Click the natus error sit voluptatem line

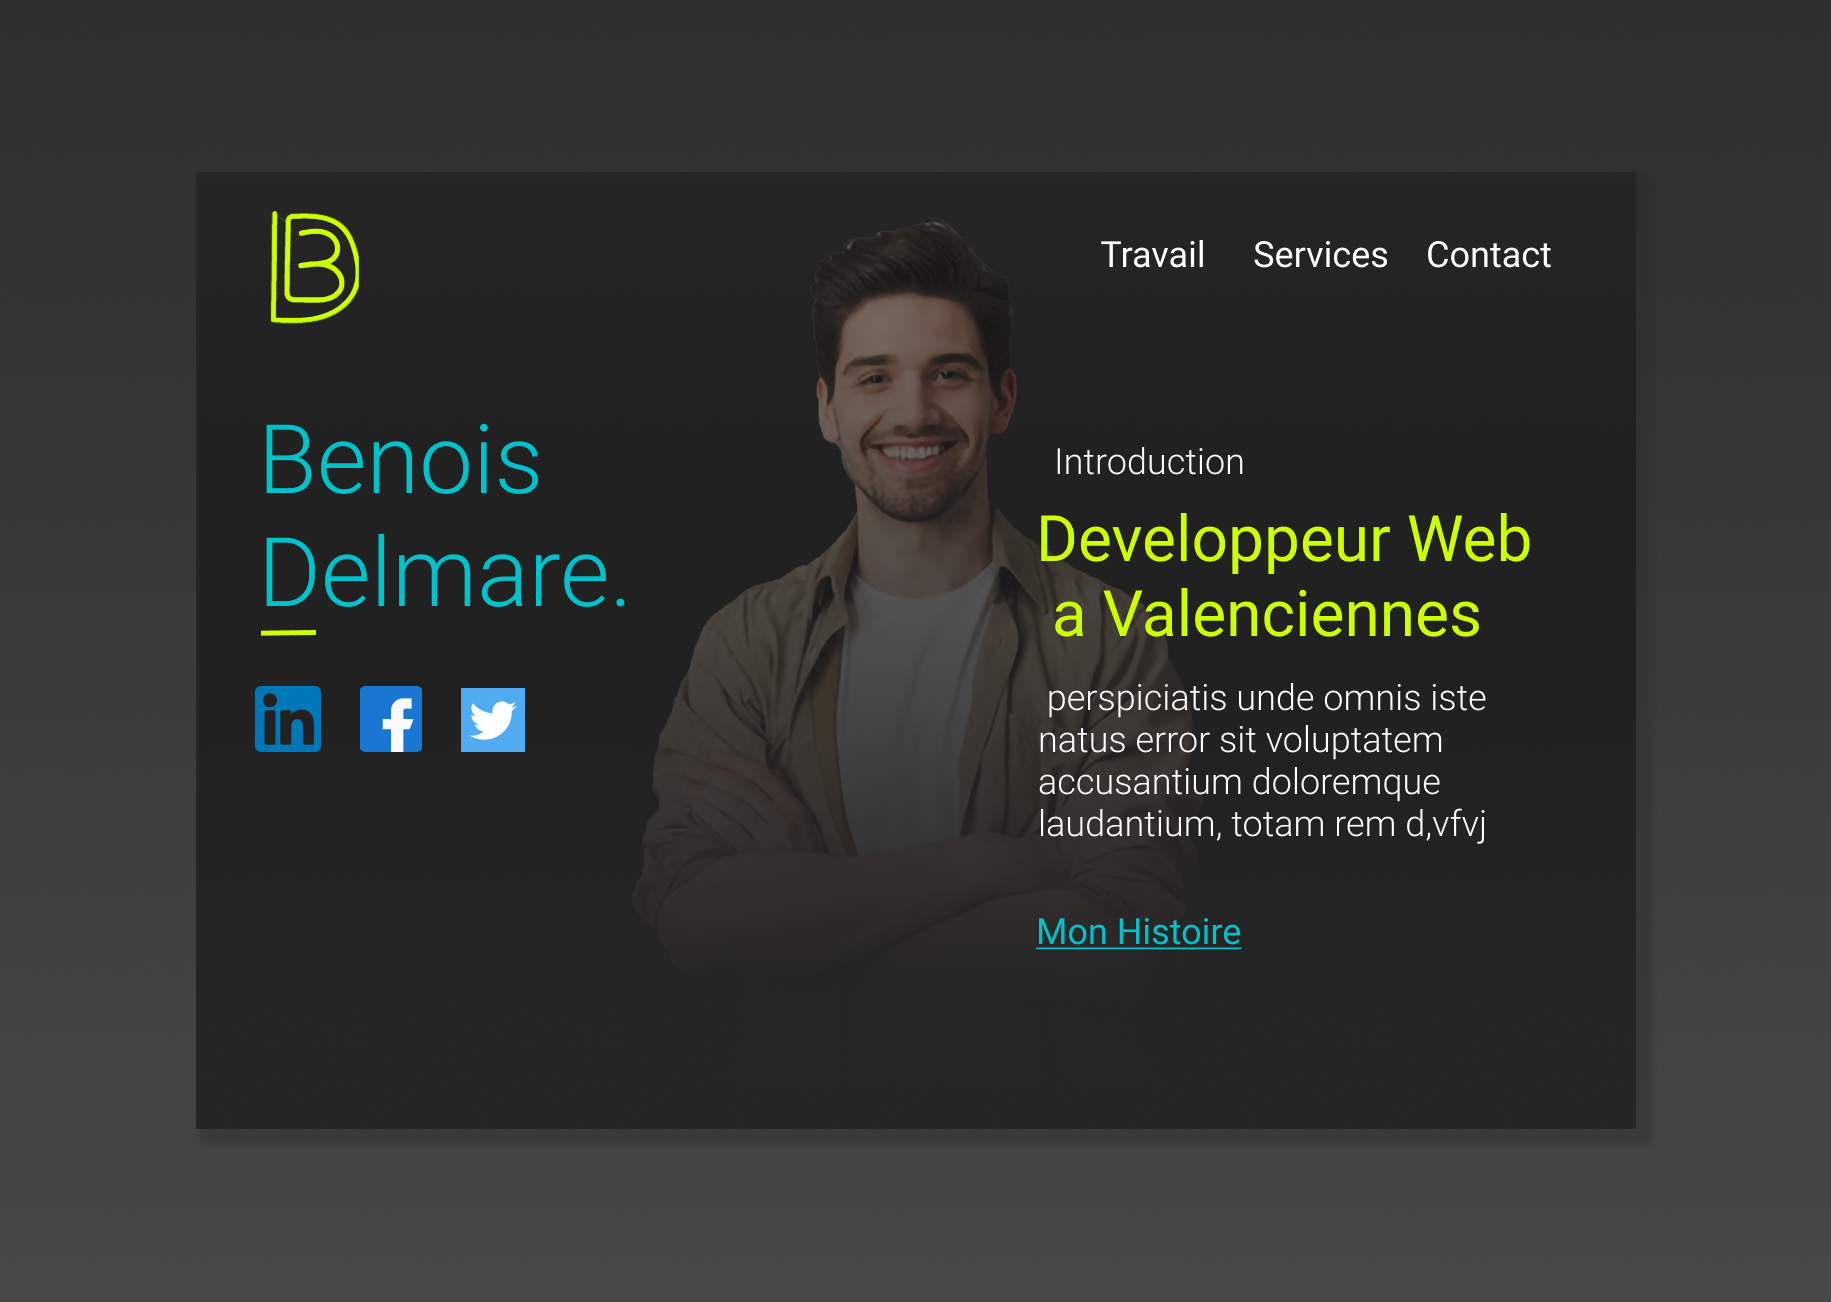pyautogui.click(x=1240, y=740)
